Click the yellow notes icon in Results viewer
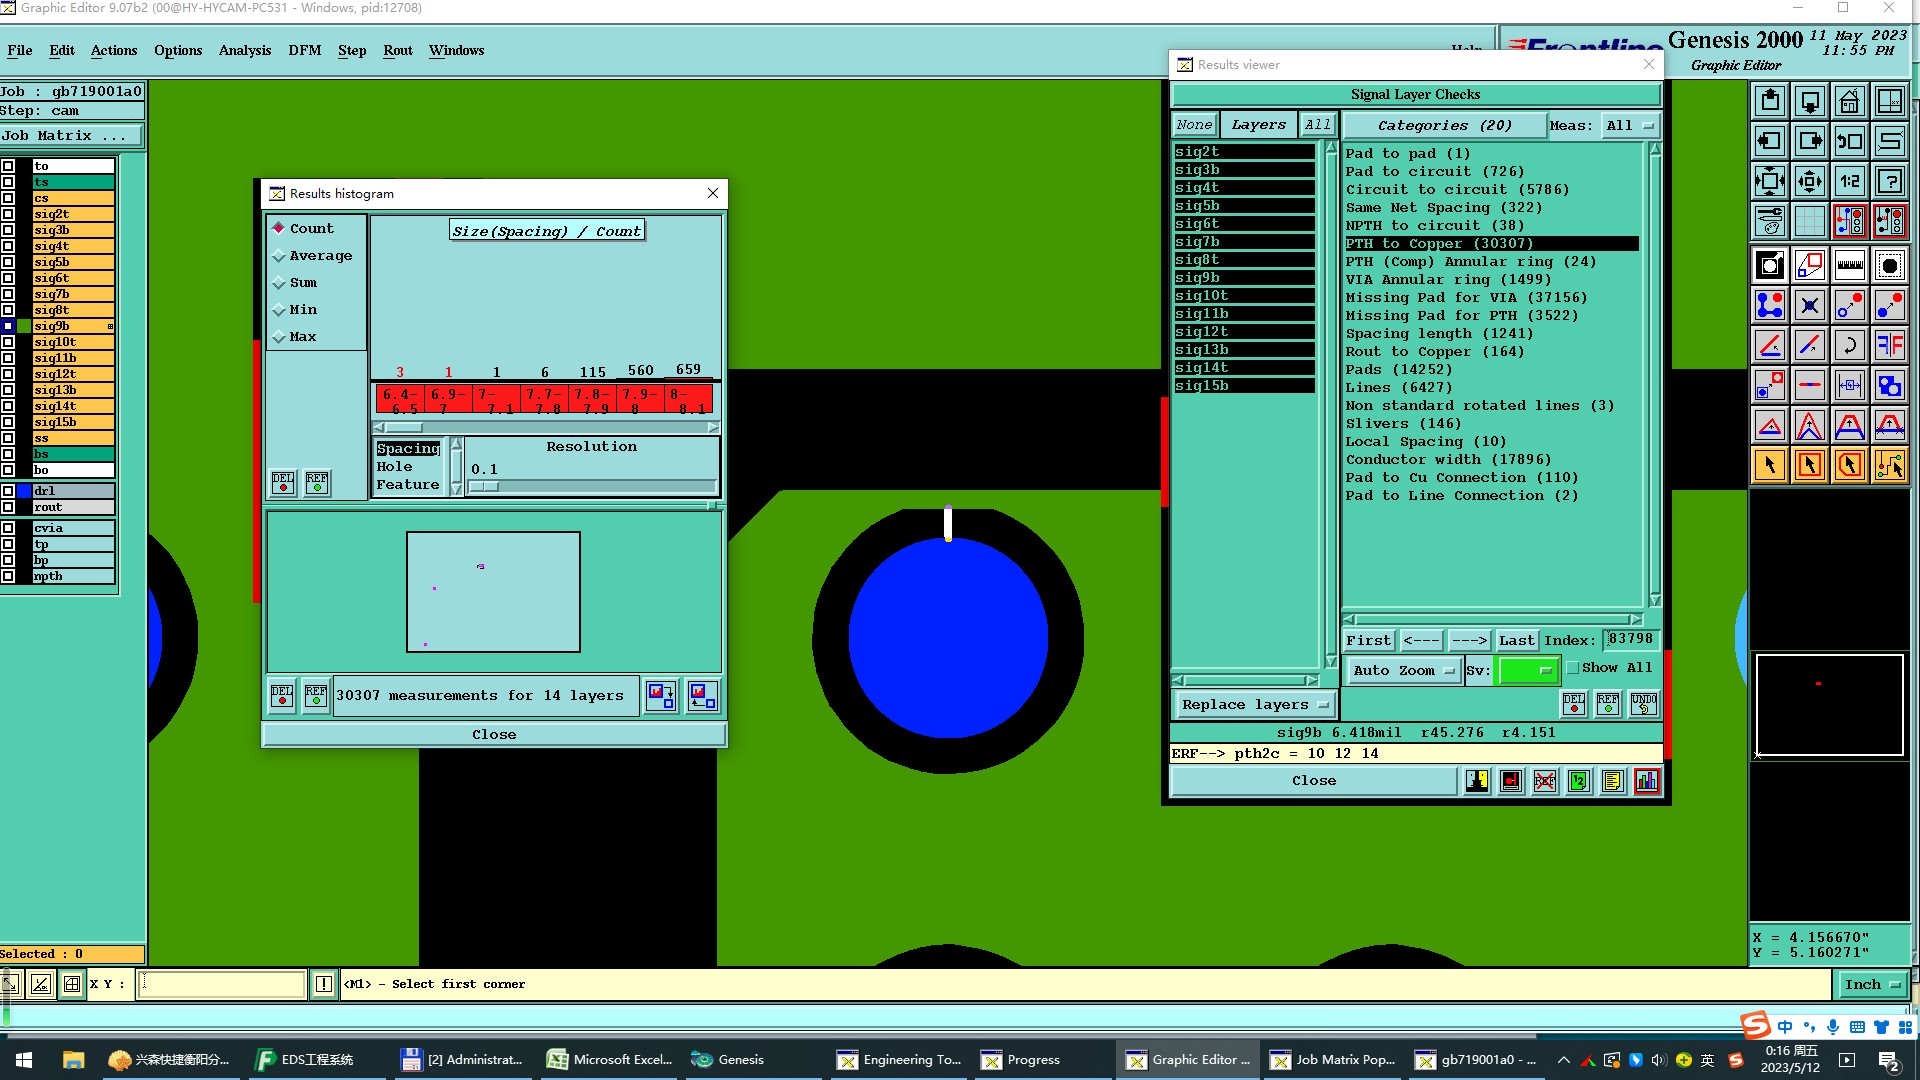Viewport: 1920px width, 1080px height. [x=1612, y=781]
